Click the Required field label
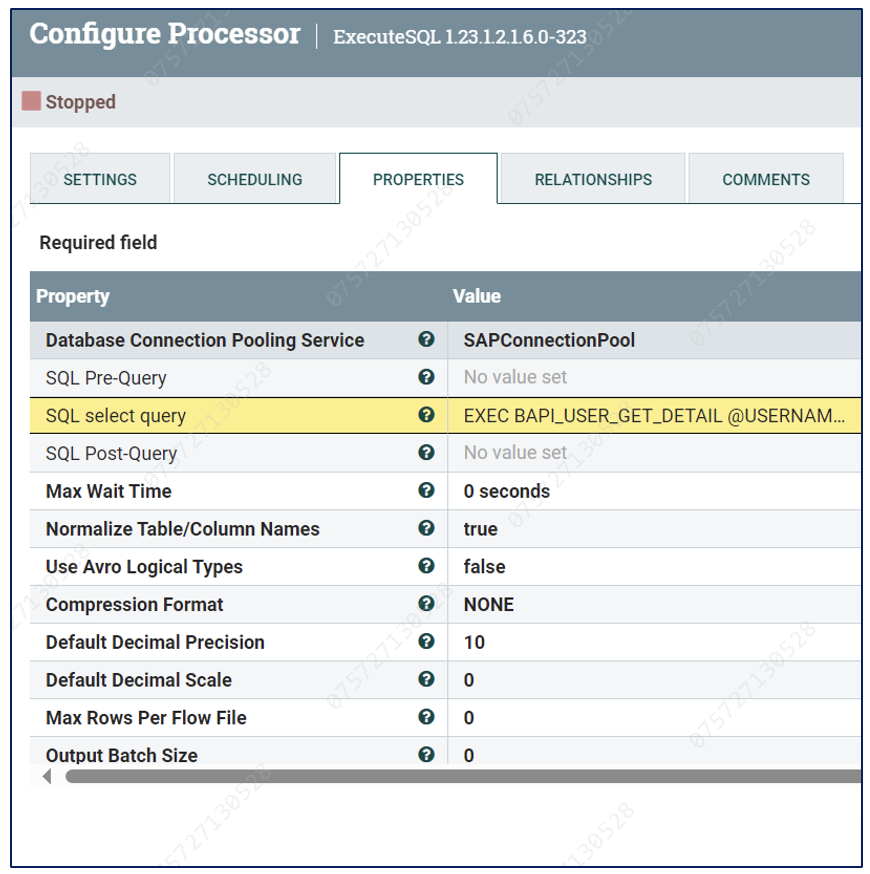The height and width of the screenshot is (874, 870). (x=98, y=242)
